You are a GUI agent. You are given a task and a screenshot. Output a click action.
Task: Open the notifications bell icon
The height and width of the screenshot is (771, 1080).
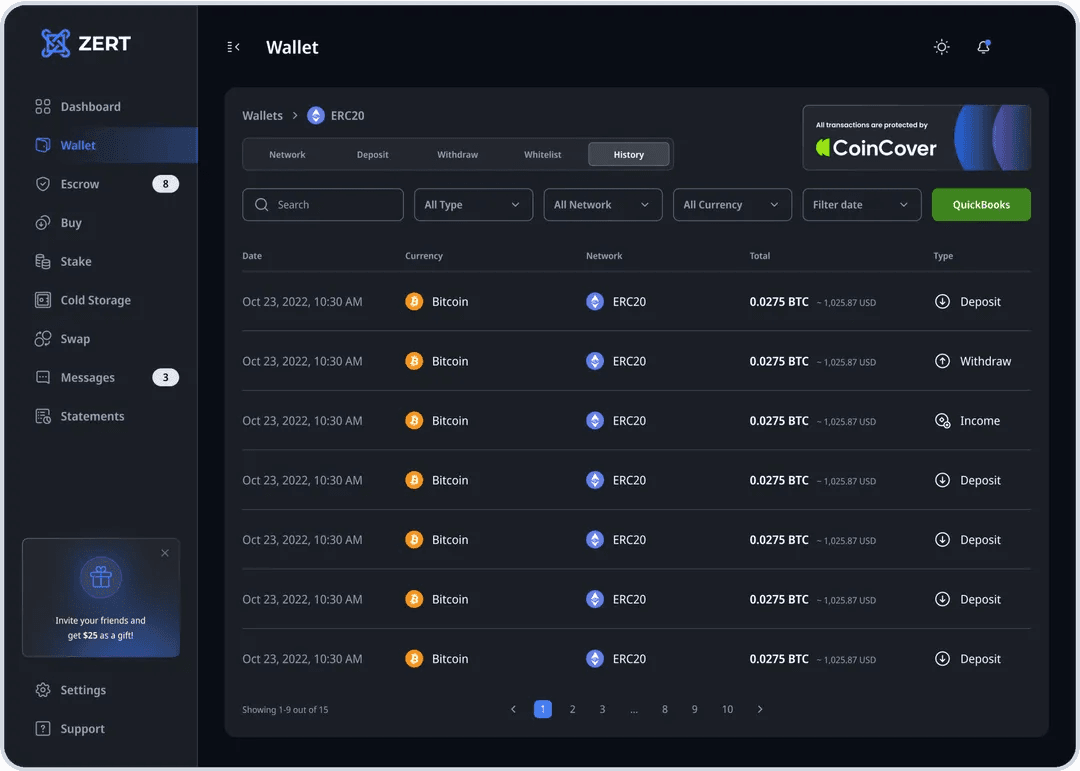click(983, 47)
